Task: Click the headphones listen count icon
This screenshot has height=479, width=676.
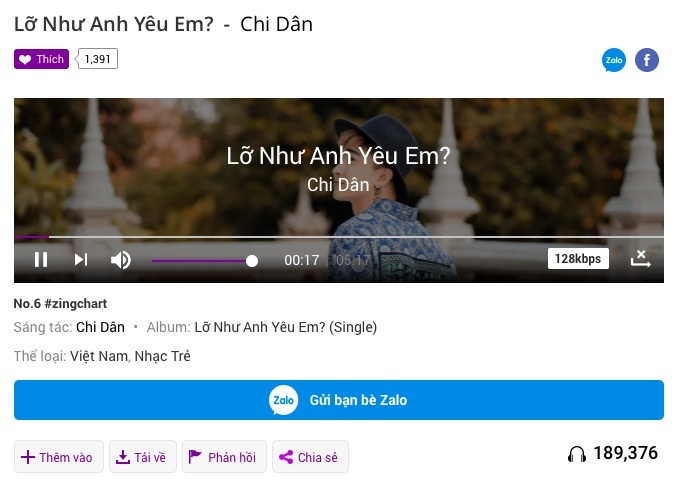Action: pyautogui.click(x=576, y=454)
